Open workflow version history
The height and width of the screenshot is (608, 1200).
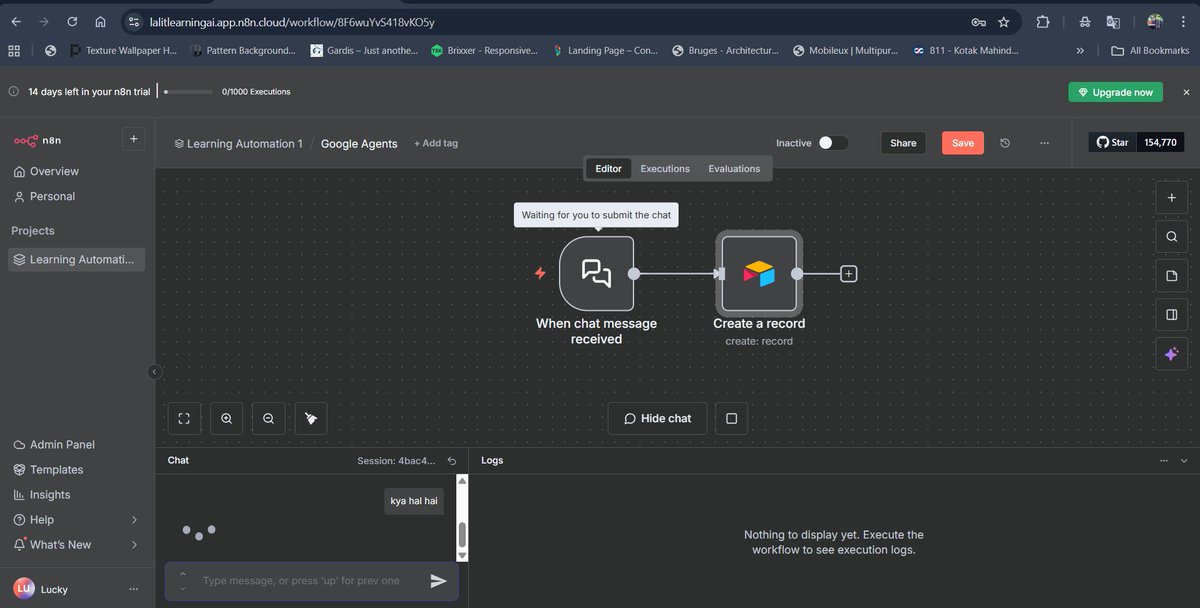1005,143
